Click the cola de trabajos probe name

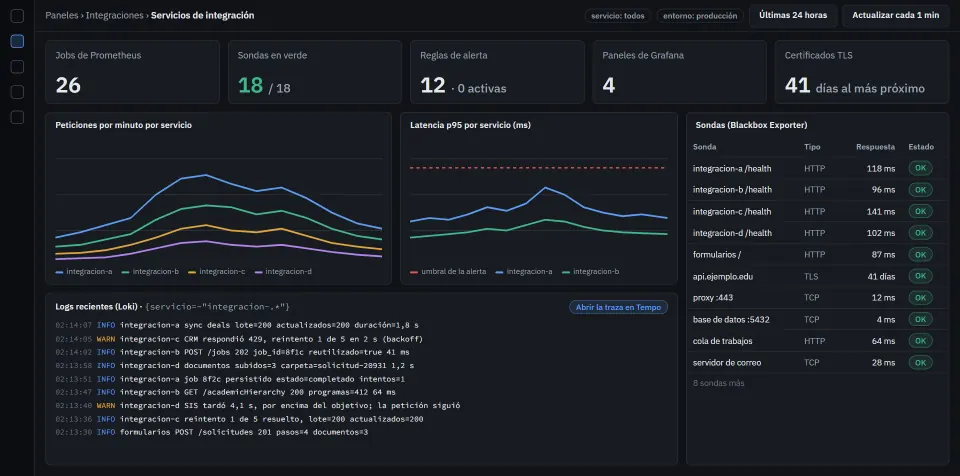pos(723,341)
